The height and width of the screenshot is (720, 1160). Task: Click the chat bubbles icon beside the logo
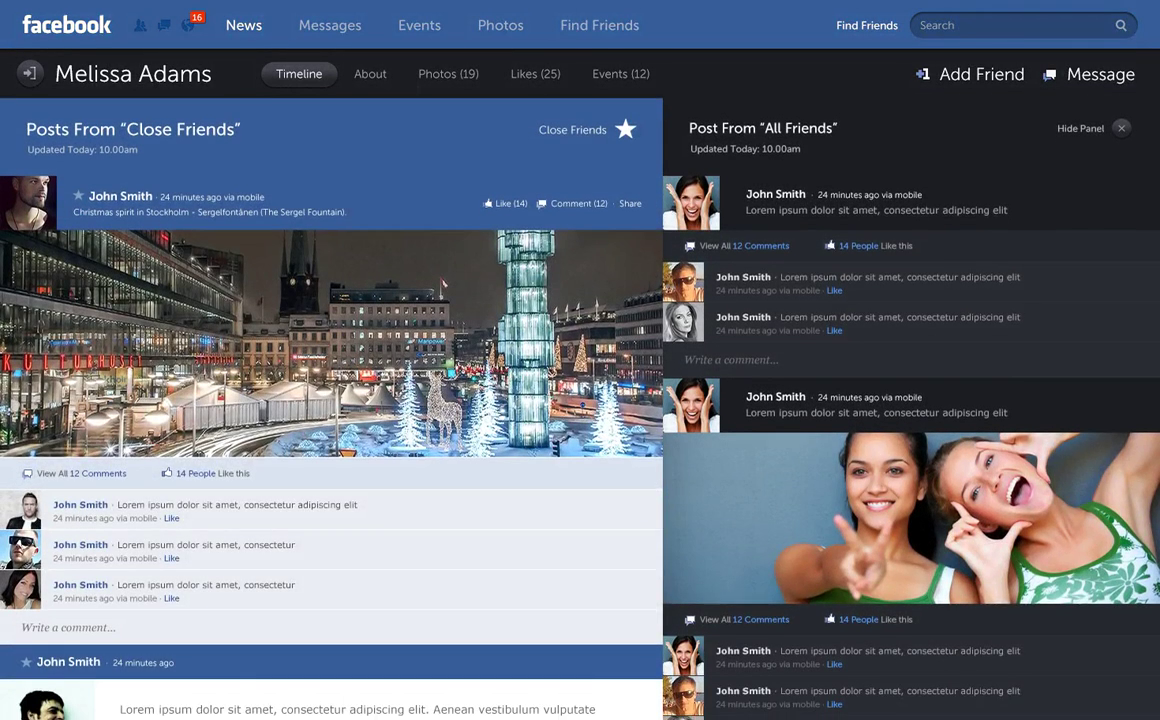click(x=163, y=25)
